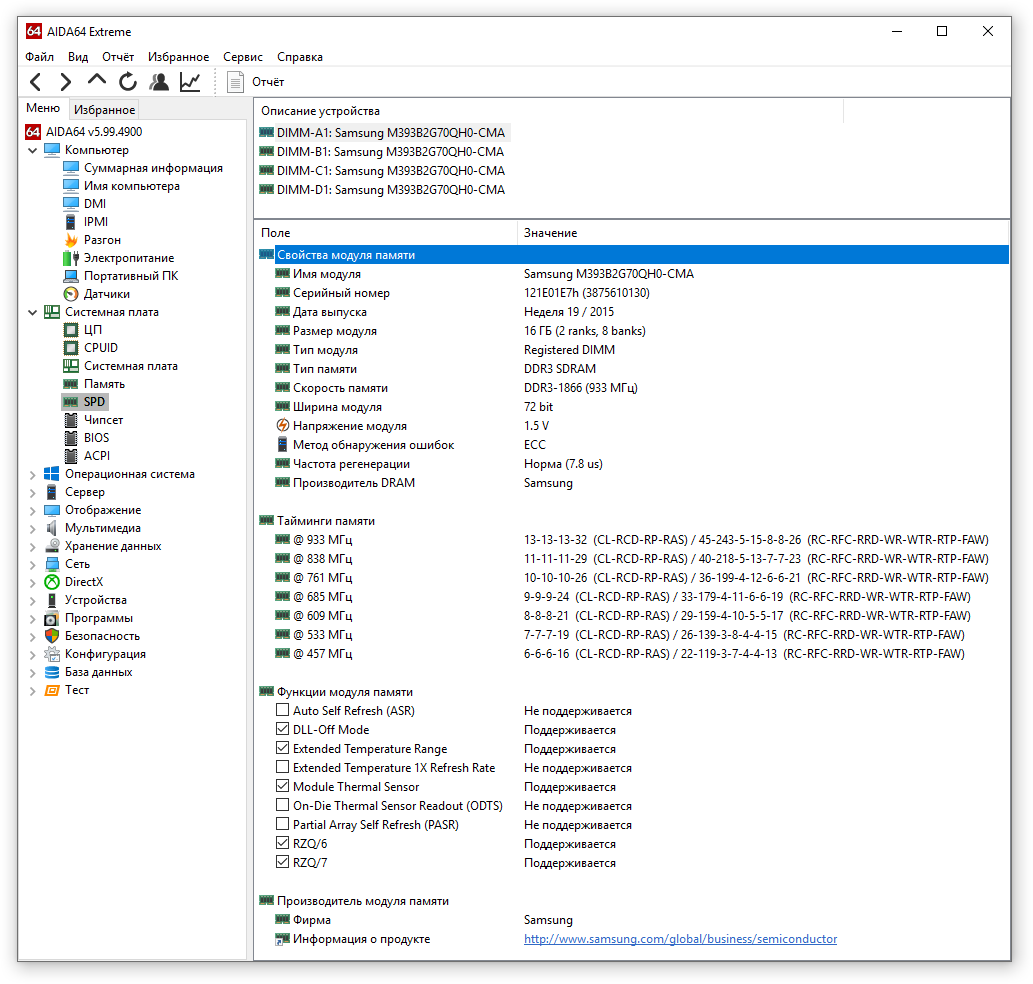Expand the Мультимедиа node
The image size is (1033, 984).
[x=32, y=528]
